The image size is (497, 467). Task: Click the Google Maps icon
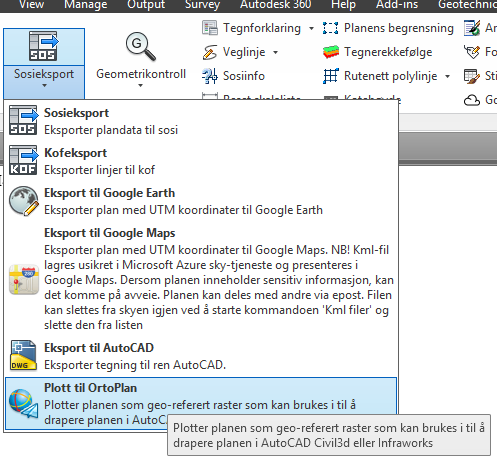tap(24, 280)
